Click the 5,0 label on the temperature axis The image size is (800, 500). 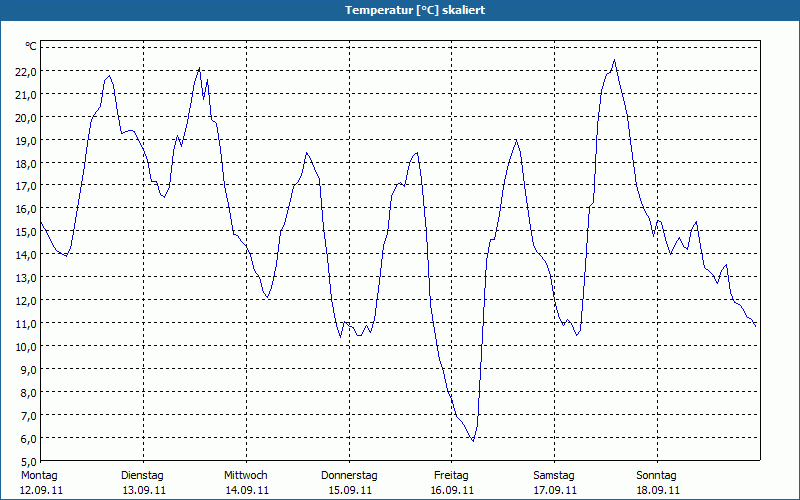(x=27, y=461)
